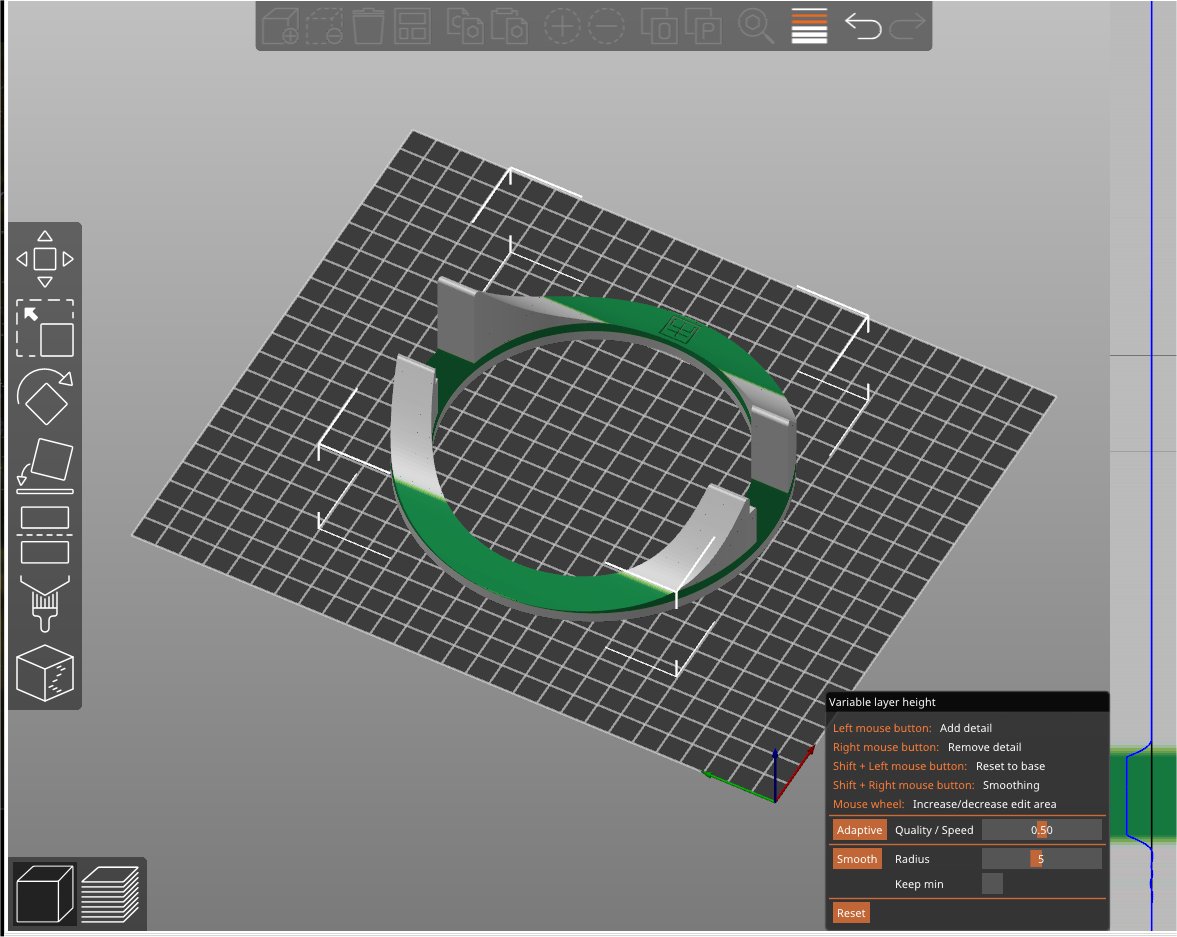This screenshot has width=1177, height=937.
Task: Select the Cut tool
Action: (45, 534)
